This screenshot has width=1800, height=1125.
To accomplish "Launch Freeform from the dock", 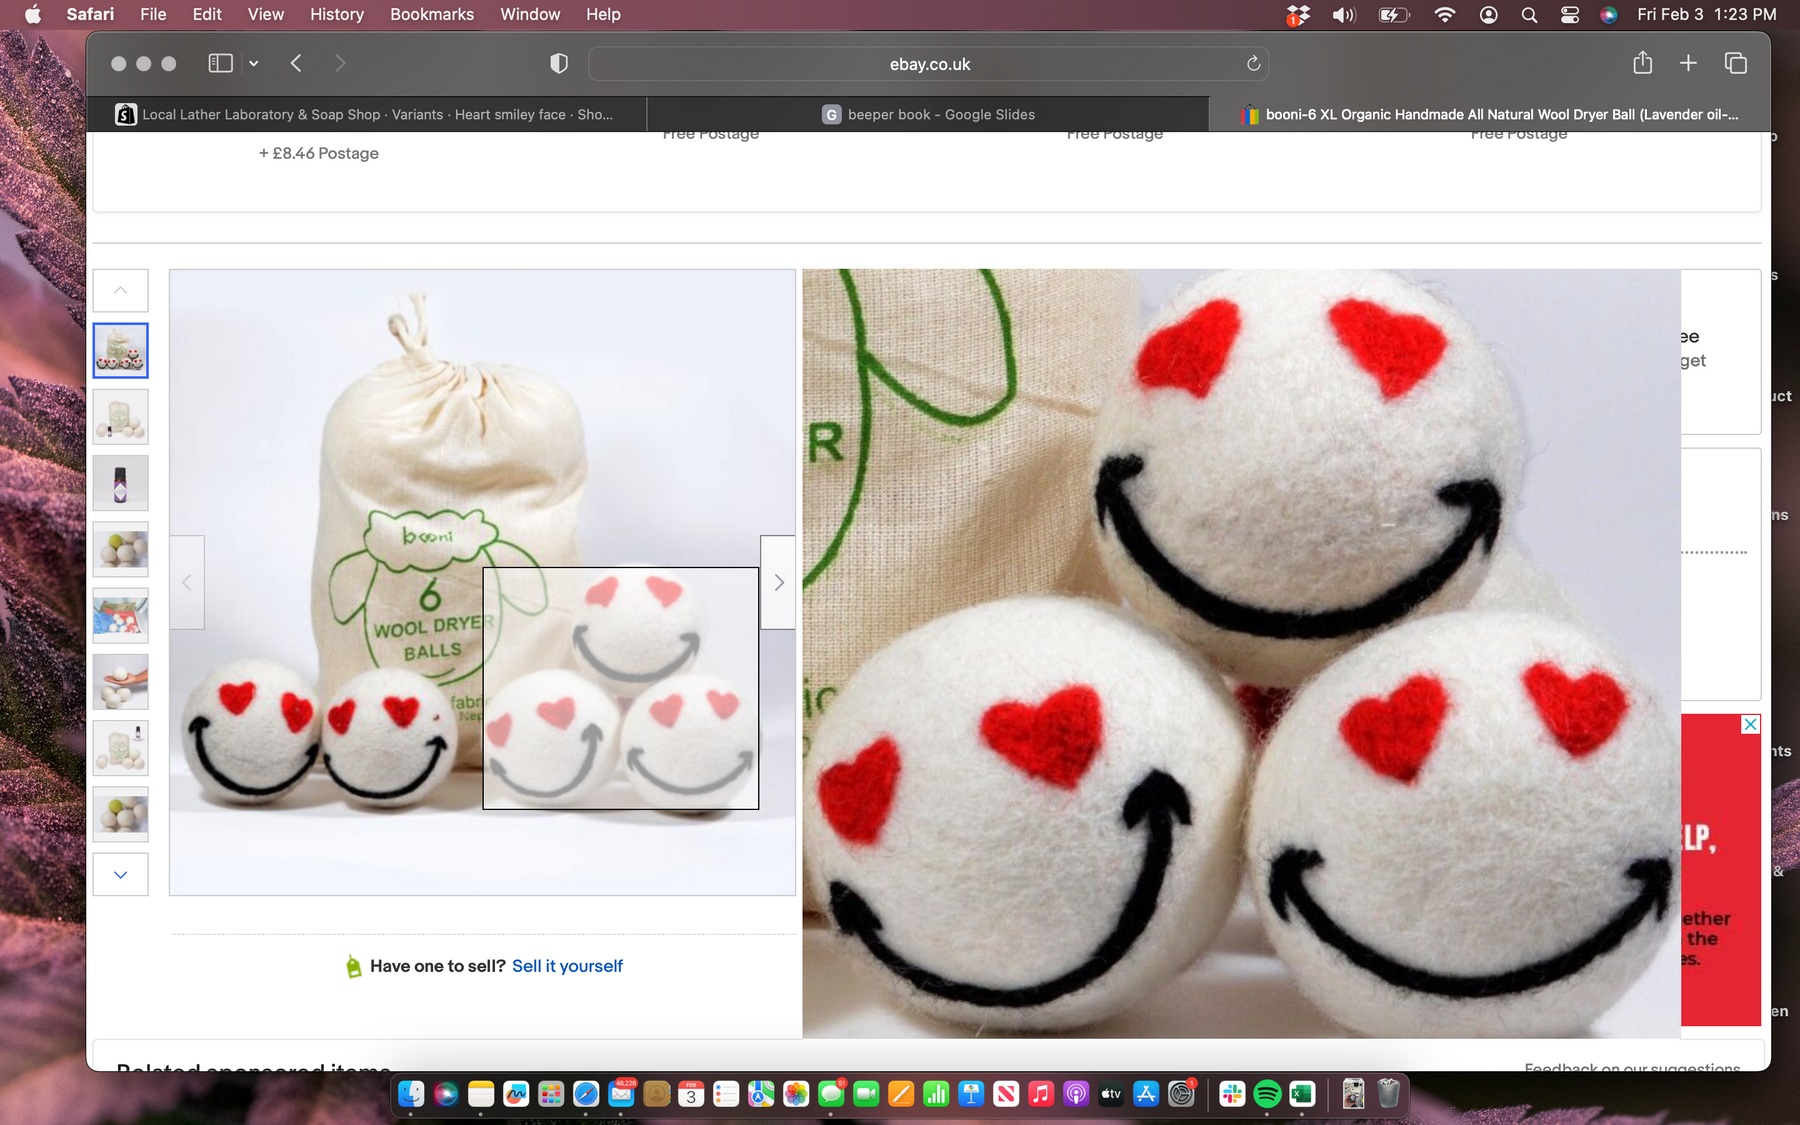I will [x=516, y=1094].
